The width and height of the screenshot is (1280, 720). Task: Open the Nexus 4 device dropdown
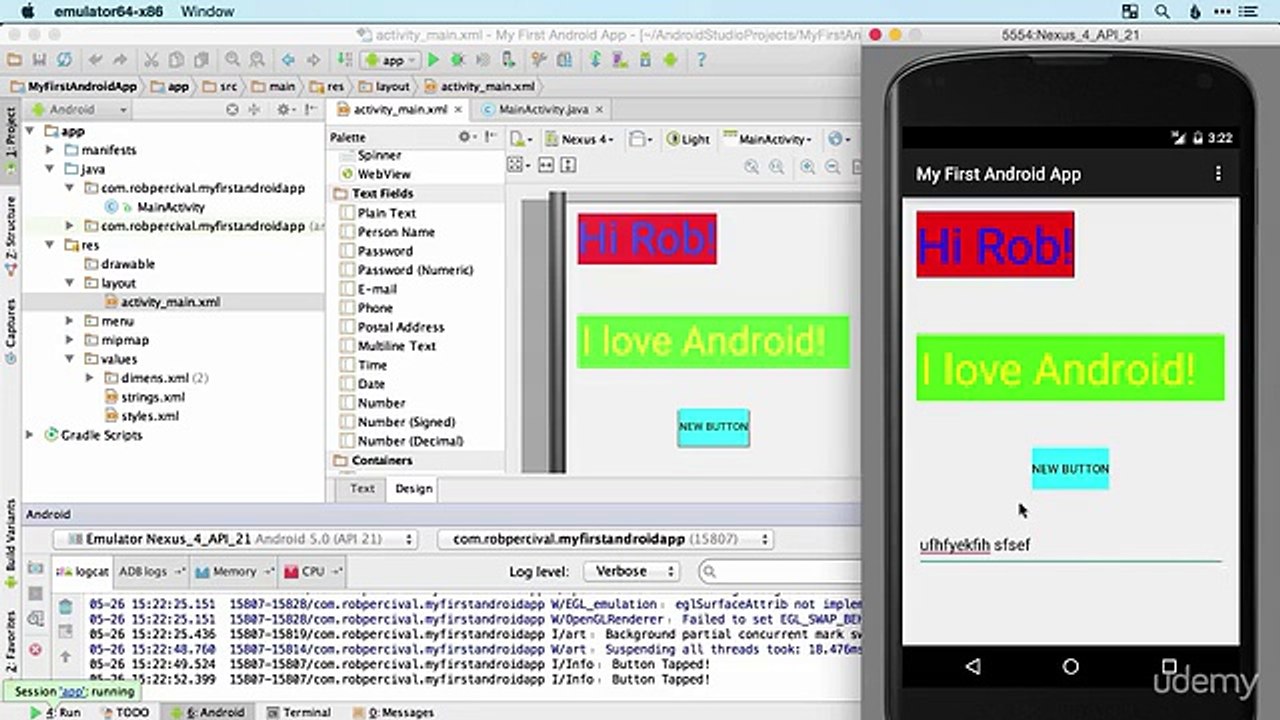[x=578, y=140]
